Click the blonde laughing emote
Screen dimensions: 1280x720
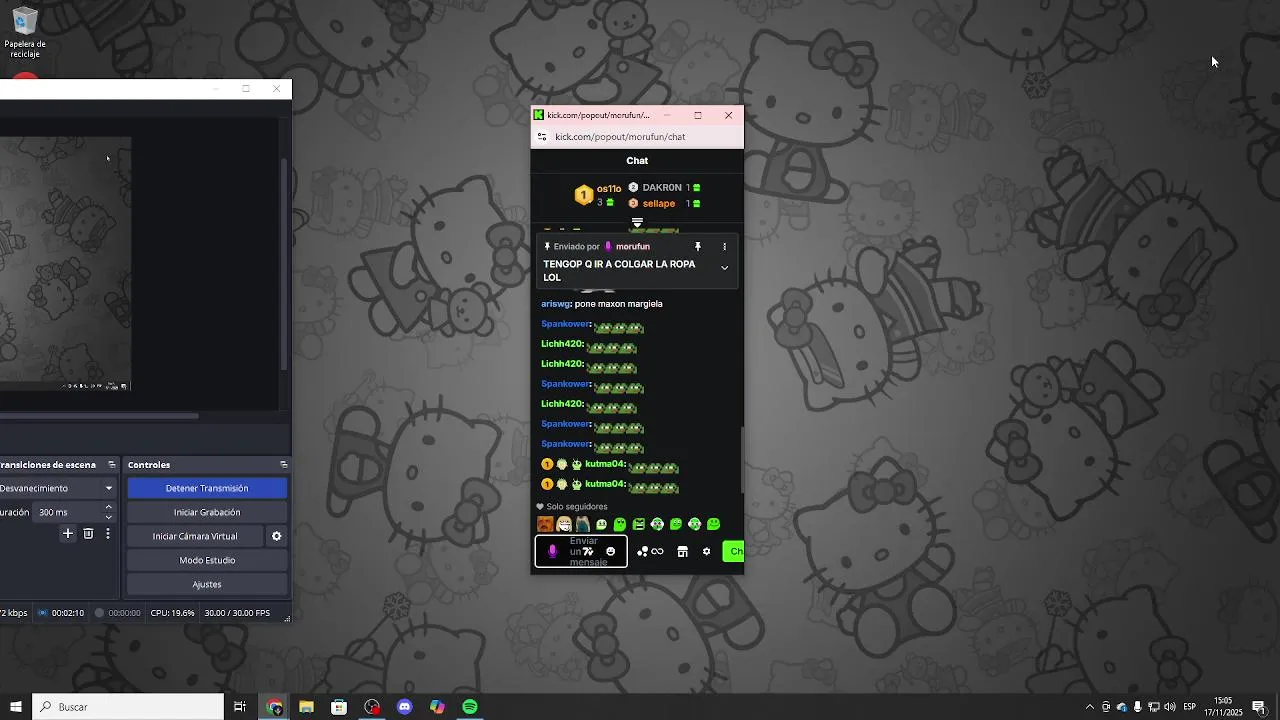pos(564,524)
